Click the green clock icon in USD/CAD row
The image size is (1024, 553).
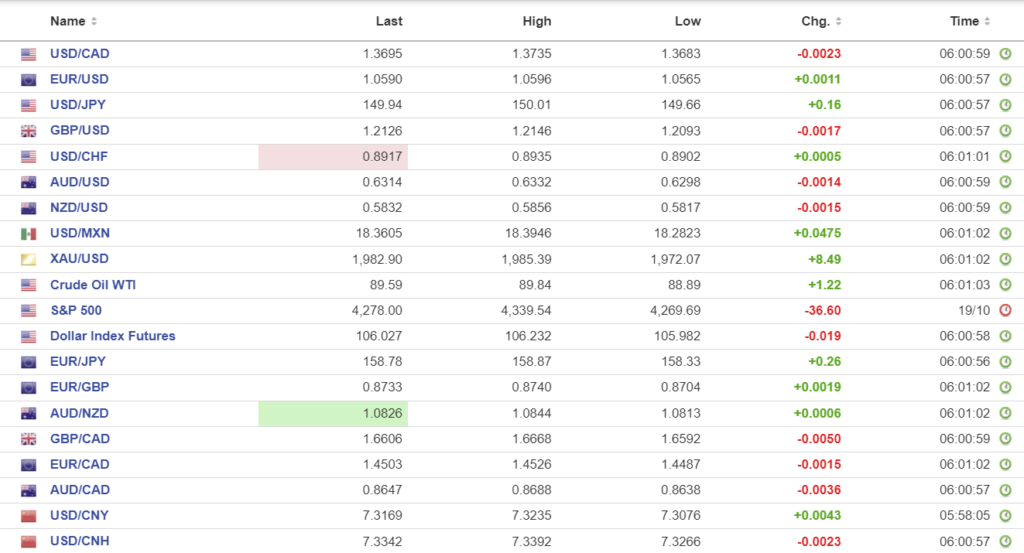1005,54
